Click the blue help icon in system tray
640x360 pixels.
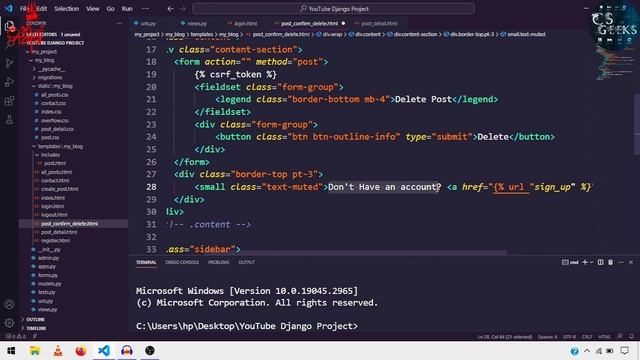point(574,351)
